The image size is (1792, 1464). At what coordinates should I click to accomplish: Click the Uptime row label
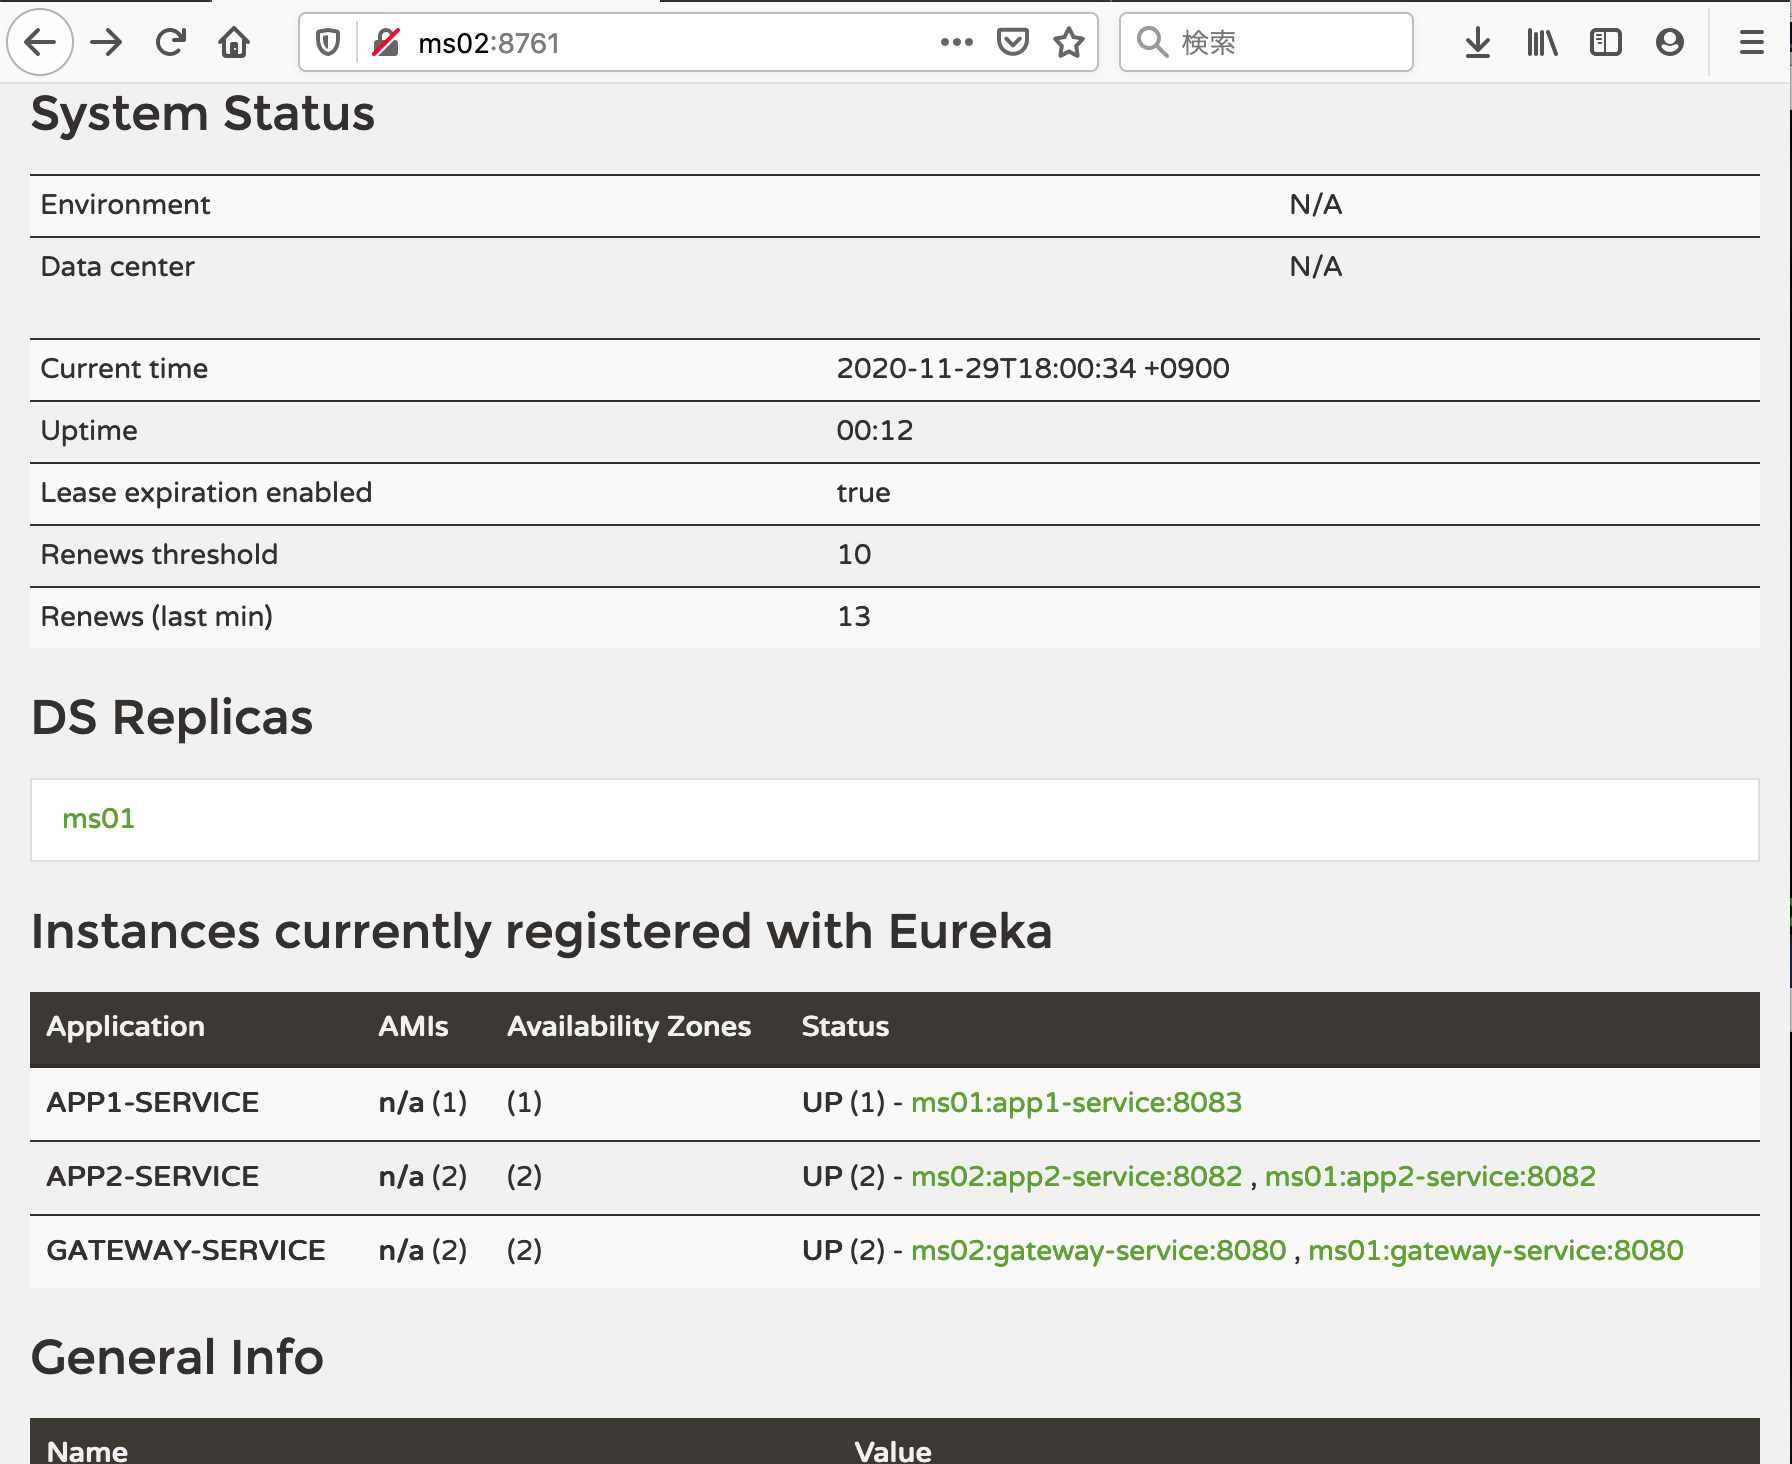click(x=89, y=431)
